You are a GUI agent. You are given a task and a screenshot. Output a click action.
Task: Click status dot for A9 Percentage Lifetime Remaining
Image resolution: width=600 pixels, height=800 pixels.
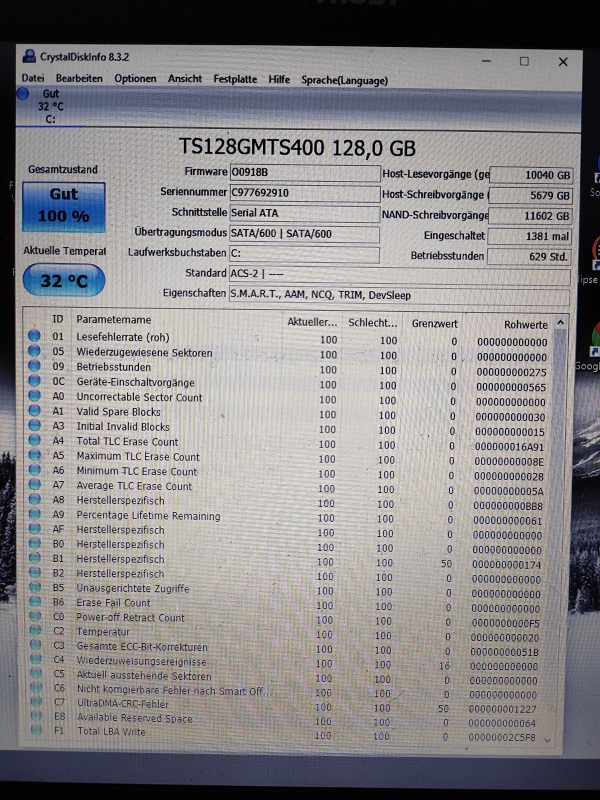(35, 514)
